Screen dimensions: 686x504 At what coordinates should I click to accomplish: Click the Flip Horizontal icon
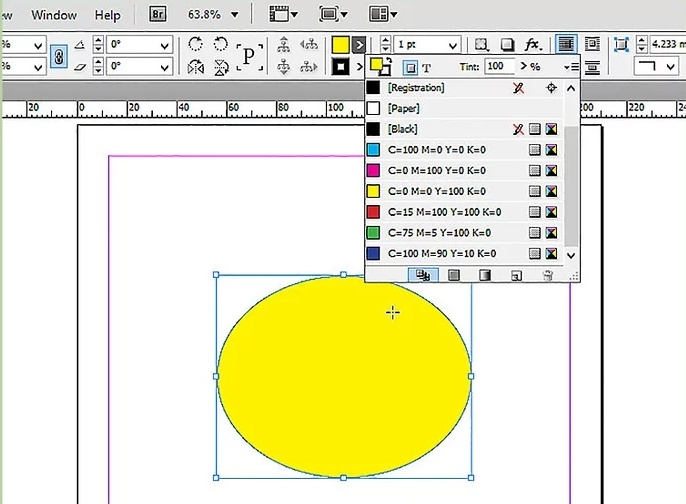[196, 67]
